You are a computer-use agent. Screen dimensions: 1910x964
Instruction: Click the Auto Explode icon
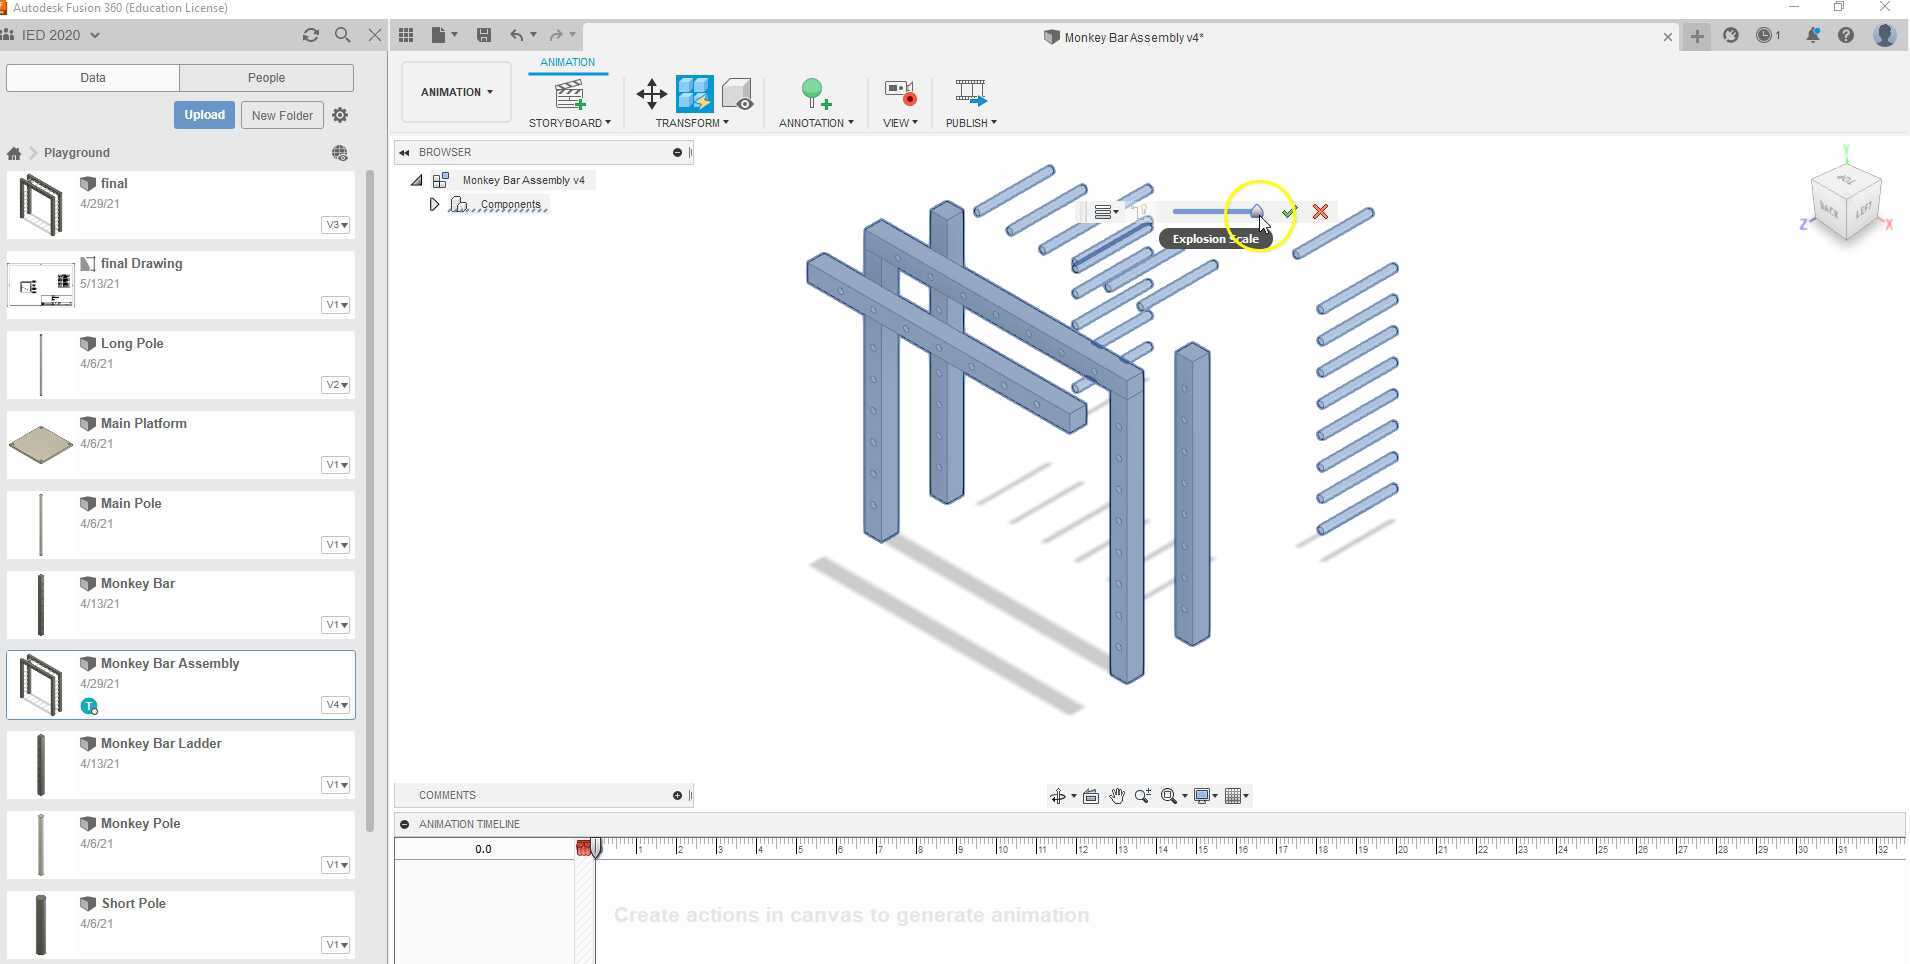point(694,94)
